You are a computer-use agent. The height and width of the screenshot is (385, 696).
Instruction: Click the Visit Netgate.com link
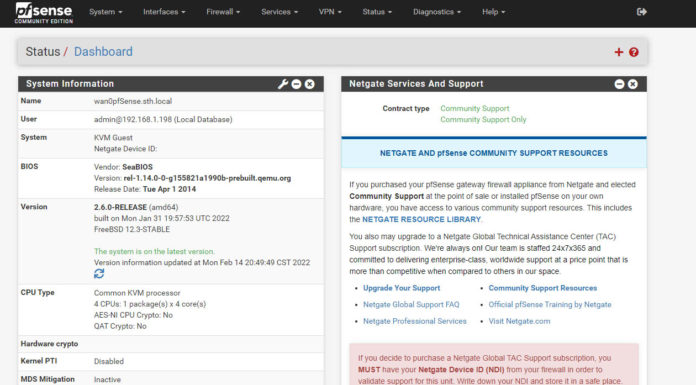pos(519,321)
